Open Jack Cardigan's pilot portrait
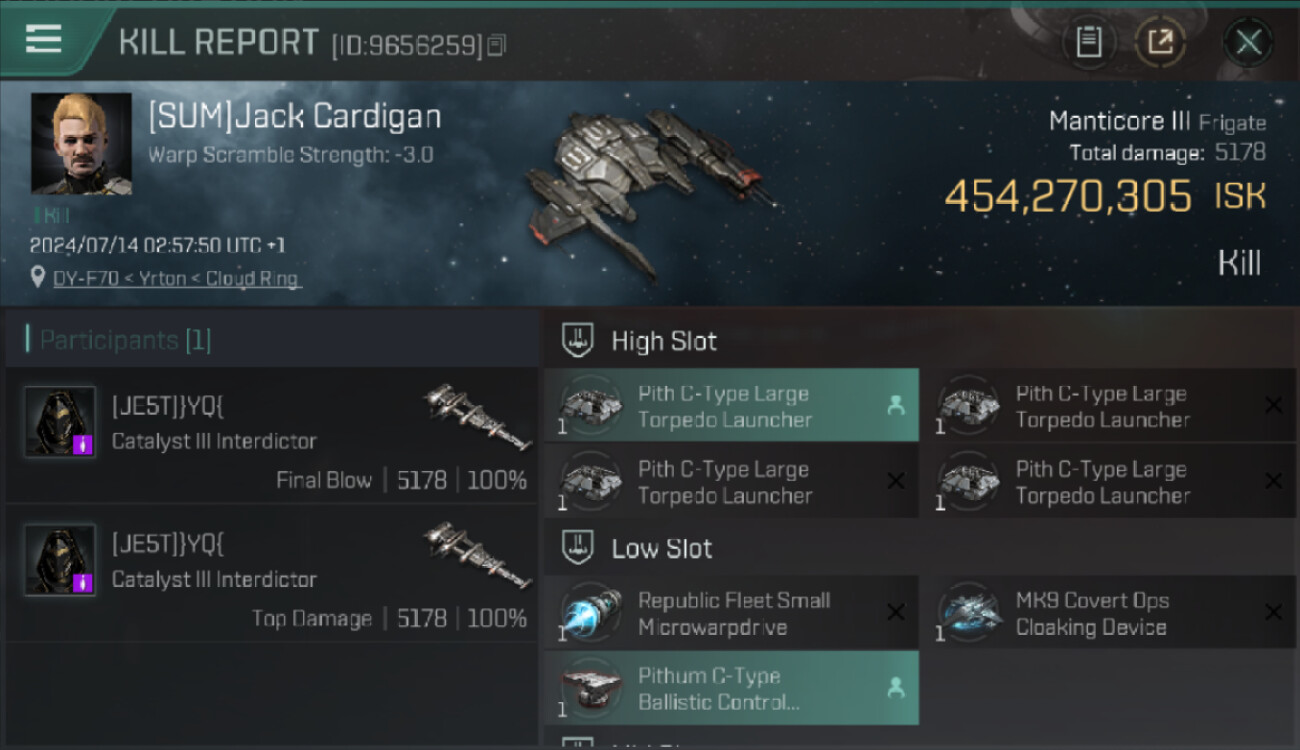 pos(81,144)
